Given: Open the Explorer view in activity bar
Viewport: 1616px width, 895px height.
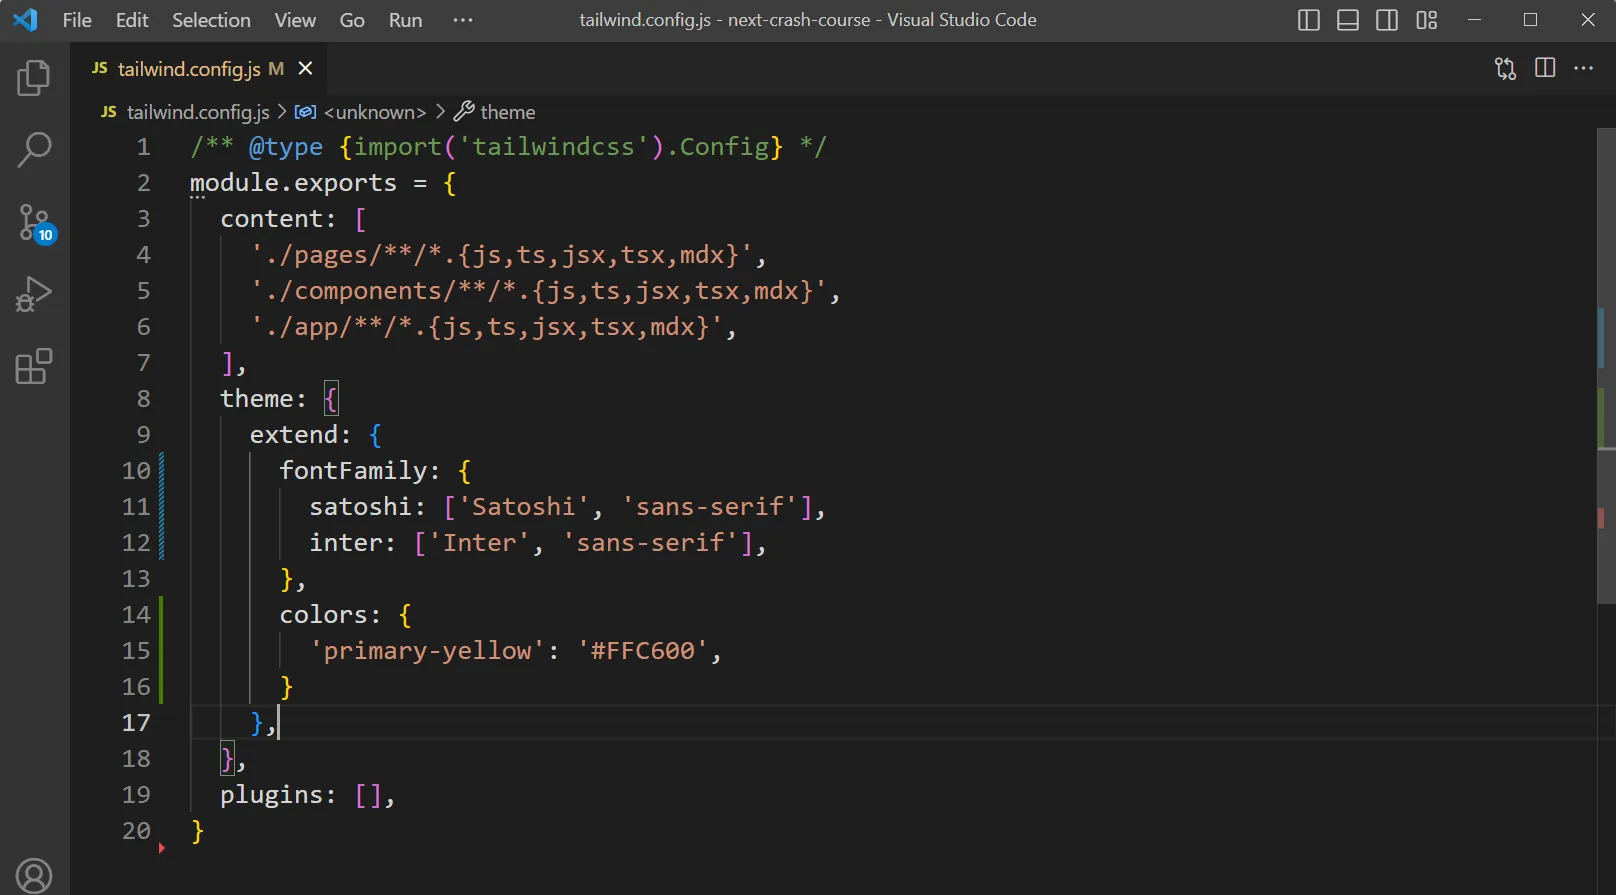Looking at the screenshot, I should point(34,78).
